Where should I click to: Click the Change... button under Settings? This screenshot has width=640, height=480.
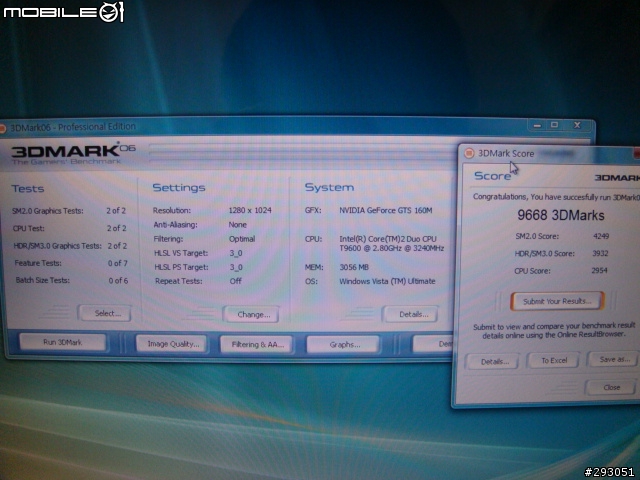coord(251,314)
